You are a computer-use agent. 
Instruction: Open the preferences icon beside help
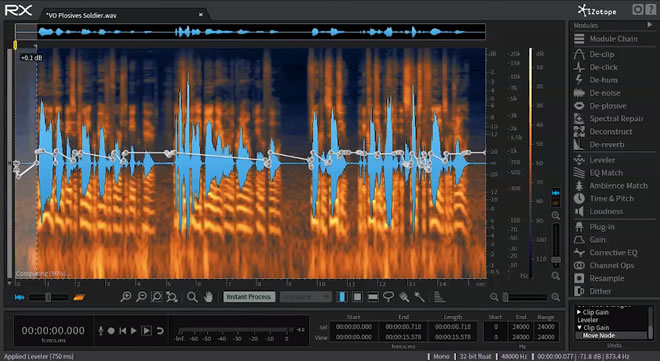click(638, 10)
